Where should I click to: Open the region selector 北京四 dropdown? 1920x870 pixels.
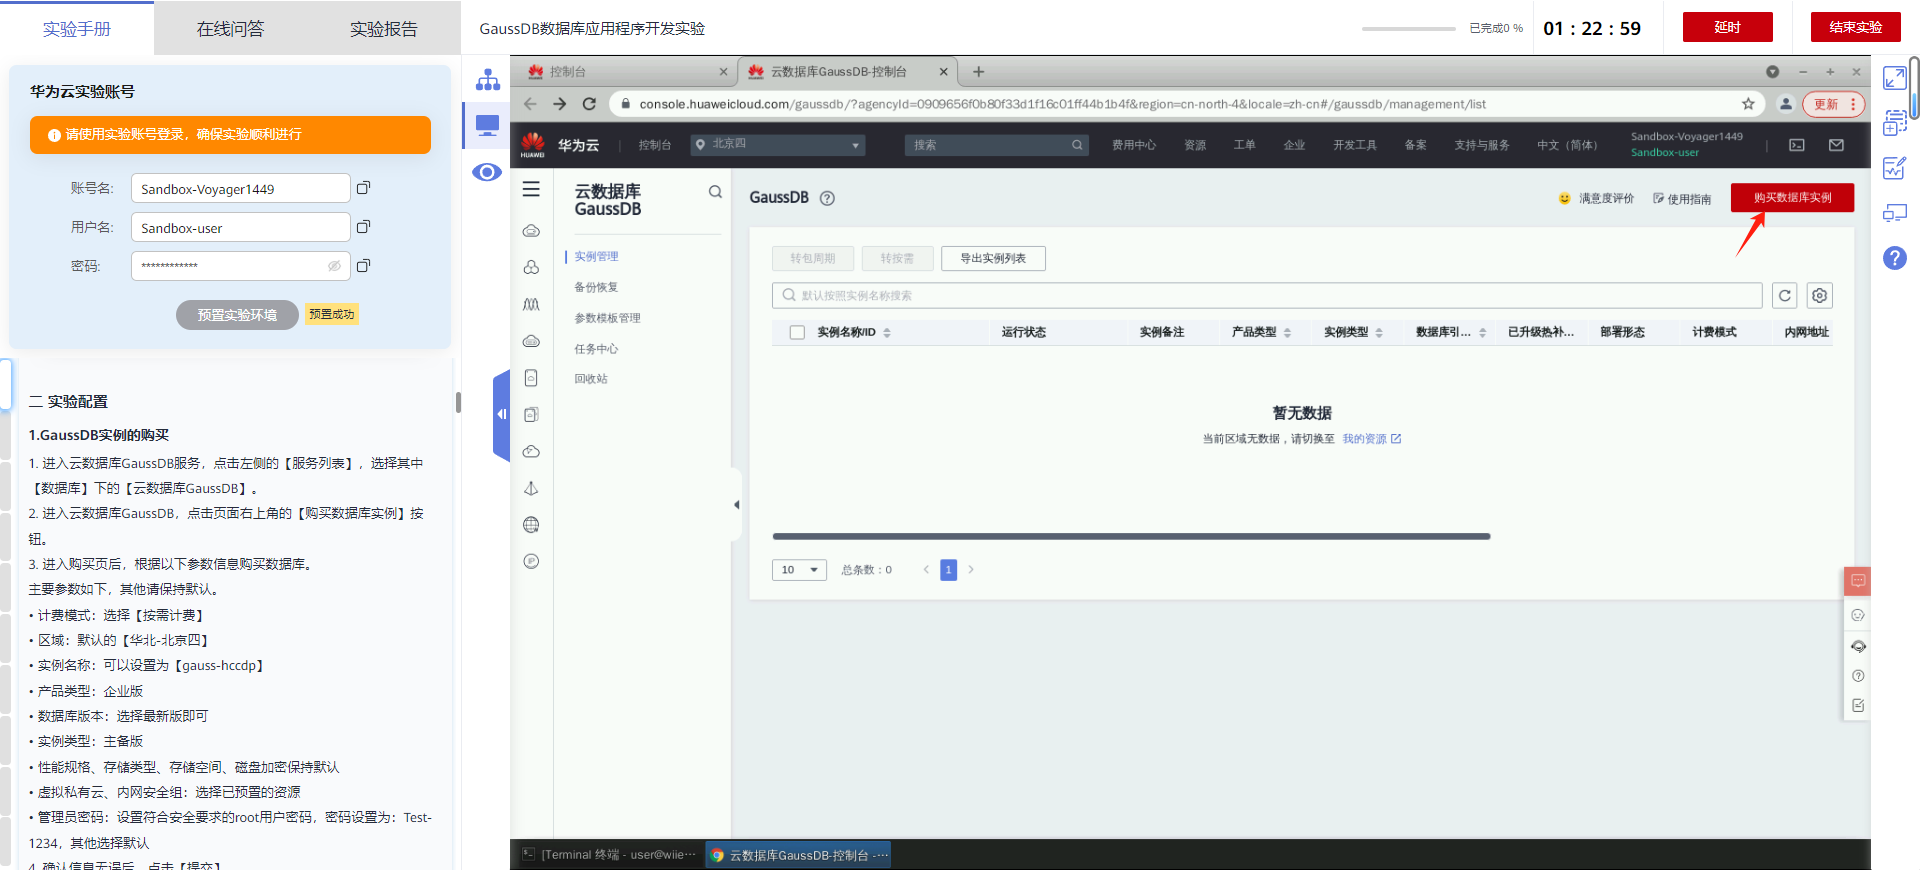pos(778,145)
